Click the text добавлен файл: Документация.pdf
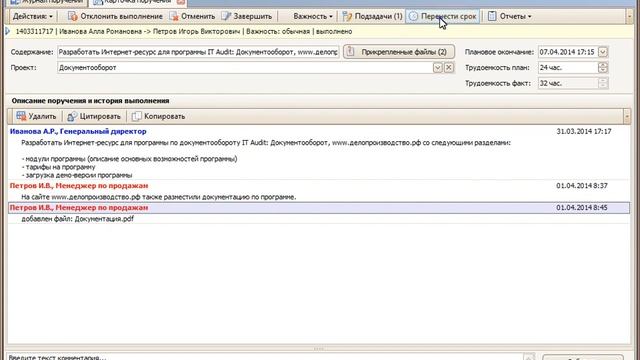The image size is (640, 360). point(78,219)
